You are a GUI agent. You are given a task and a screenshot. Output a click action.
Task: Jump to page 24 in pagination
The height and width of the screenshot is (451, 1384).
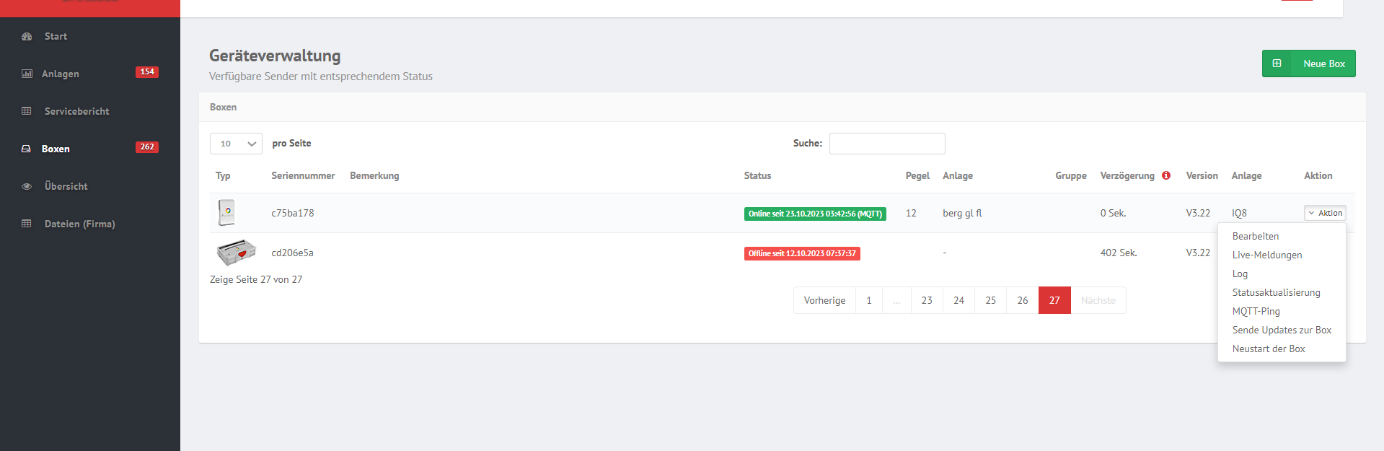coord(959,301)
